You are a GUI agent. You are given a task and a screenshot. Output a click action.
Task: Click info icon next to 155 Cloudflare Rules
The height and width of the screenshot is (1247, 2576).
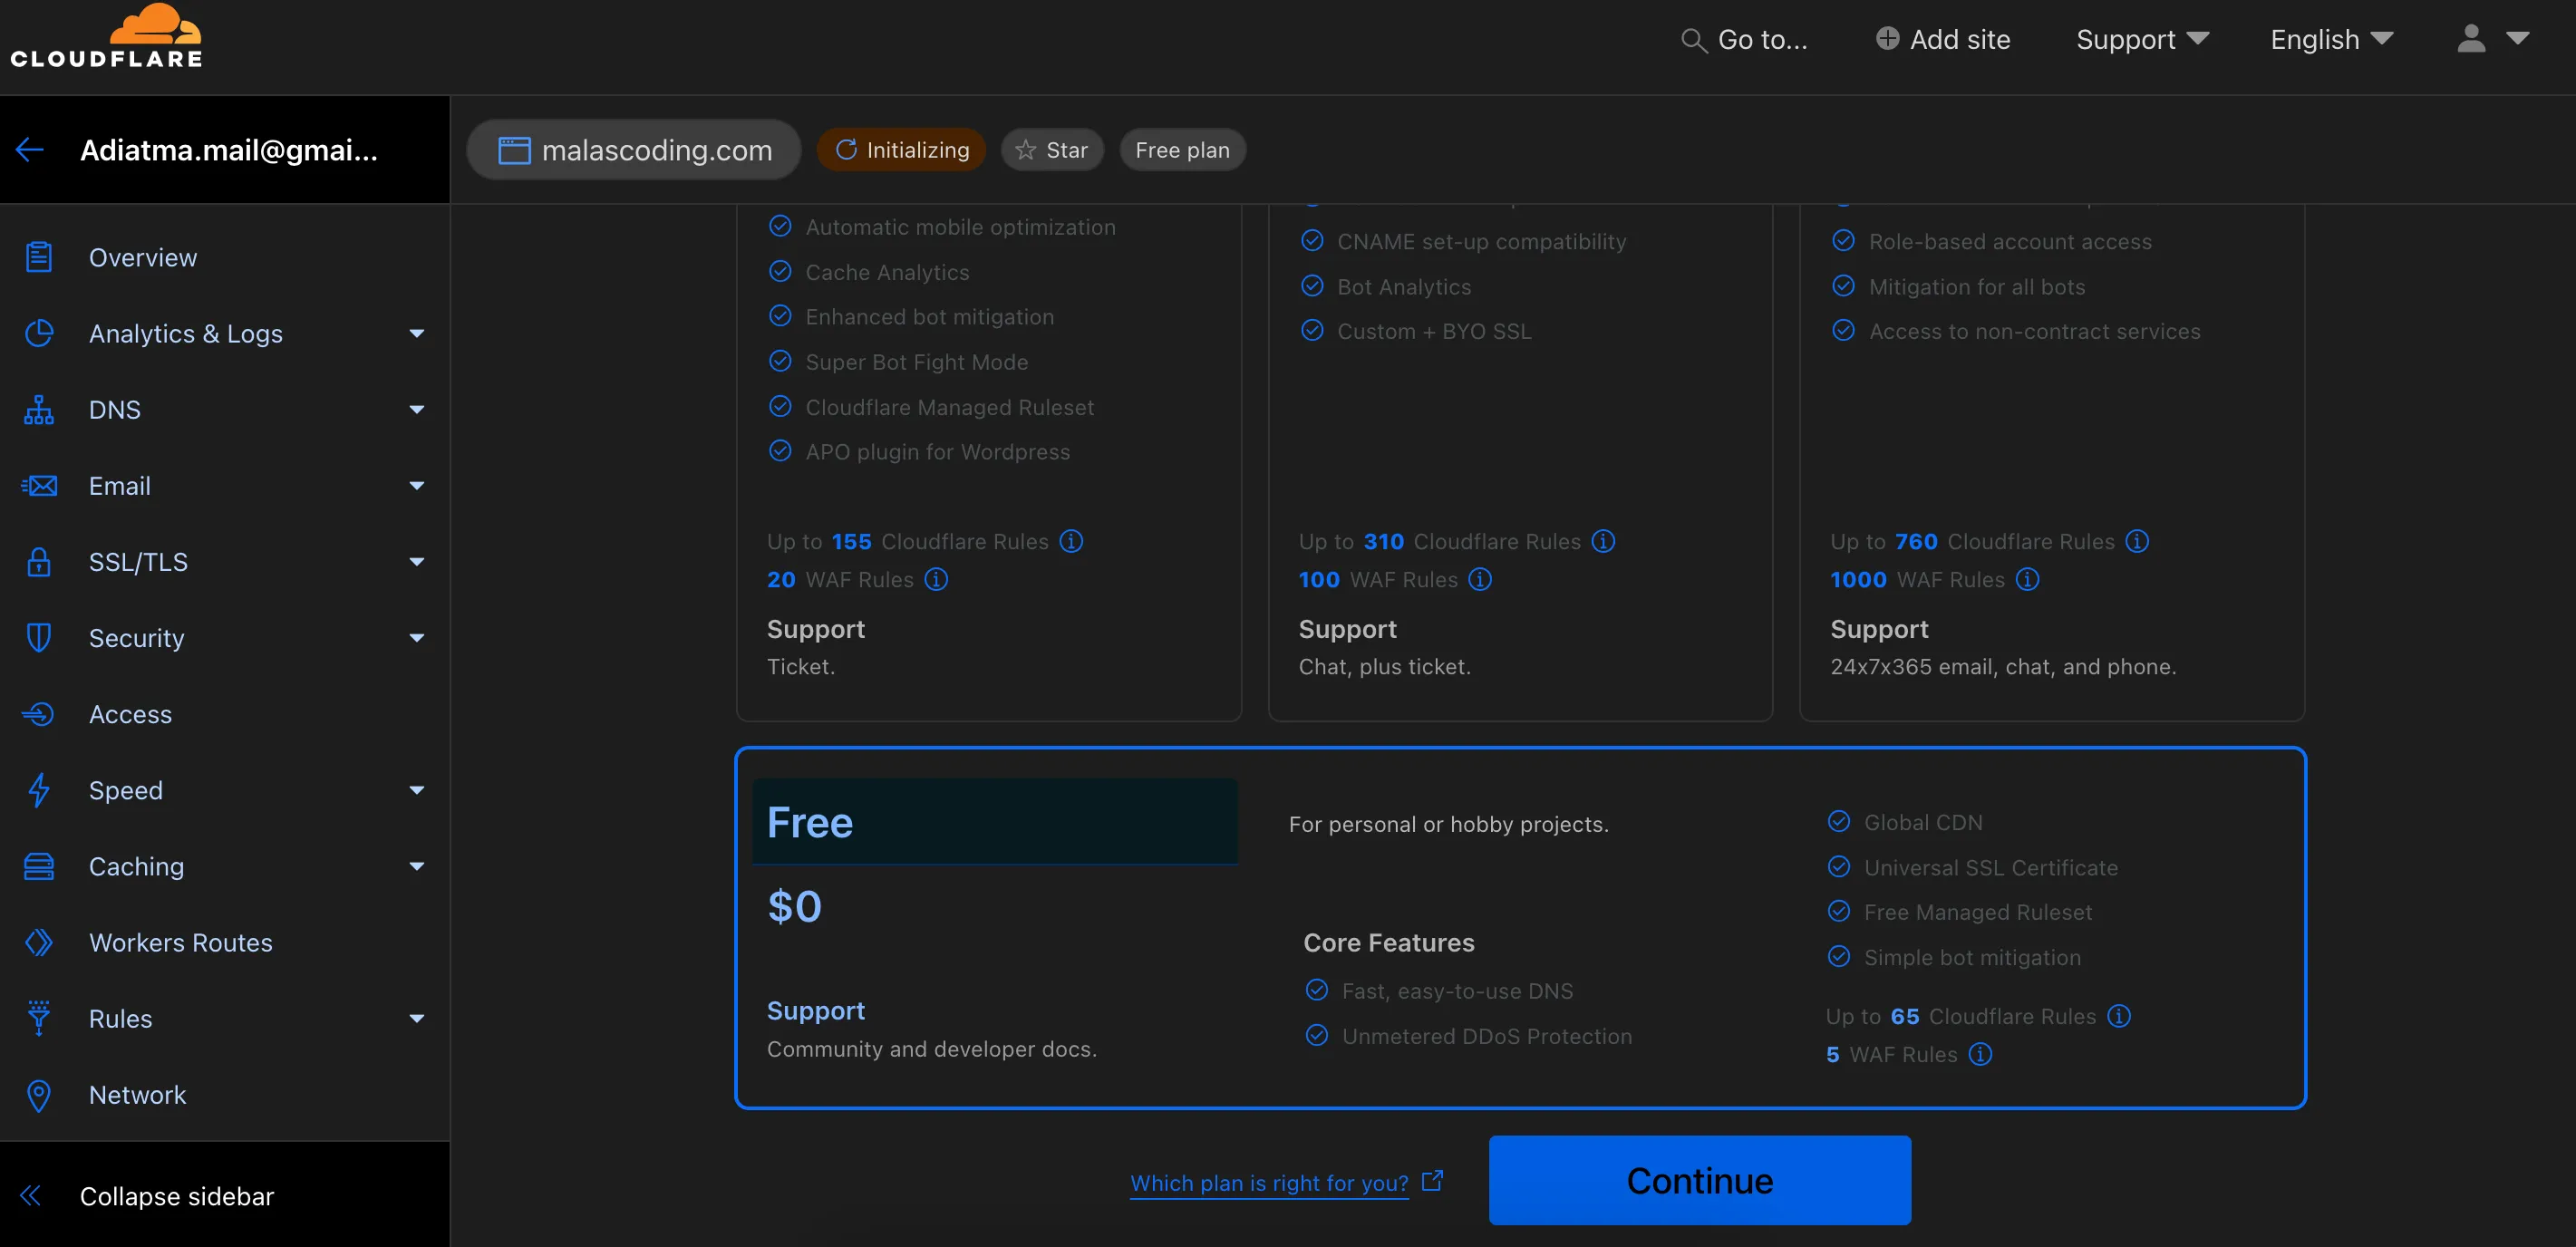click(1071, 541)
